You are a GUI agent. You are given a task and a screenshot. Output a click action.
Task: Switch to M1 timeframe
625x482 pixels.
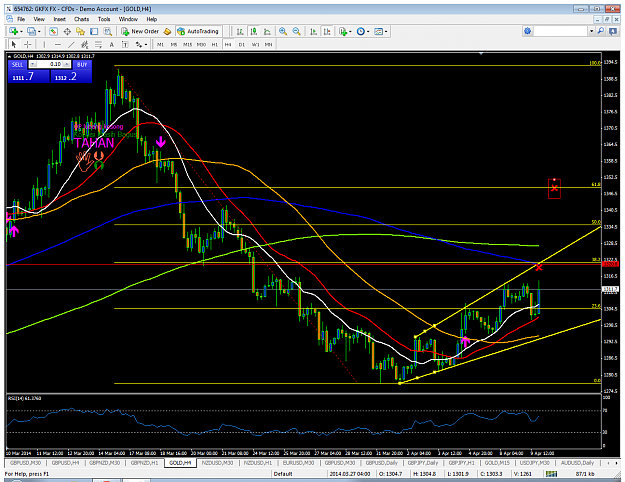[160, 45]
